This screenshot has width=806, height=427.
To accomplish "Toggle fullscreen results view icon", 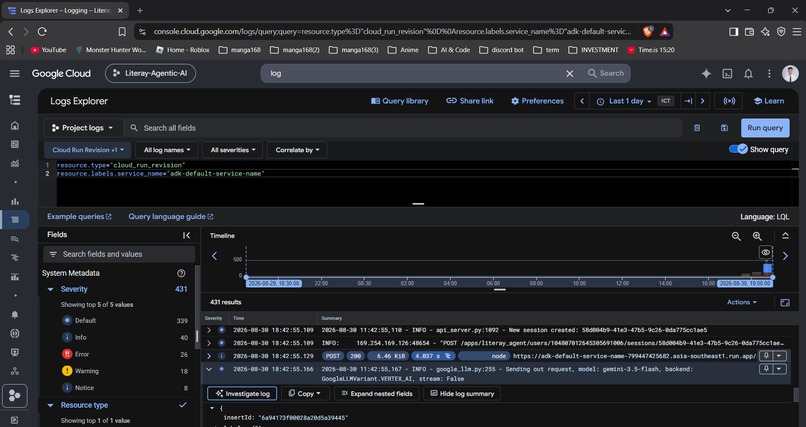I will (785, 303).
